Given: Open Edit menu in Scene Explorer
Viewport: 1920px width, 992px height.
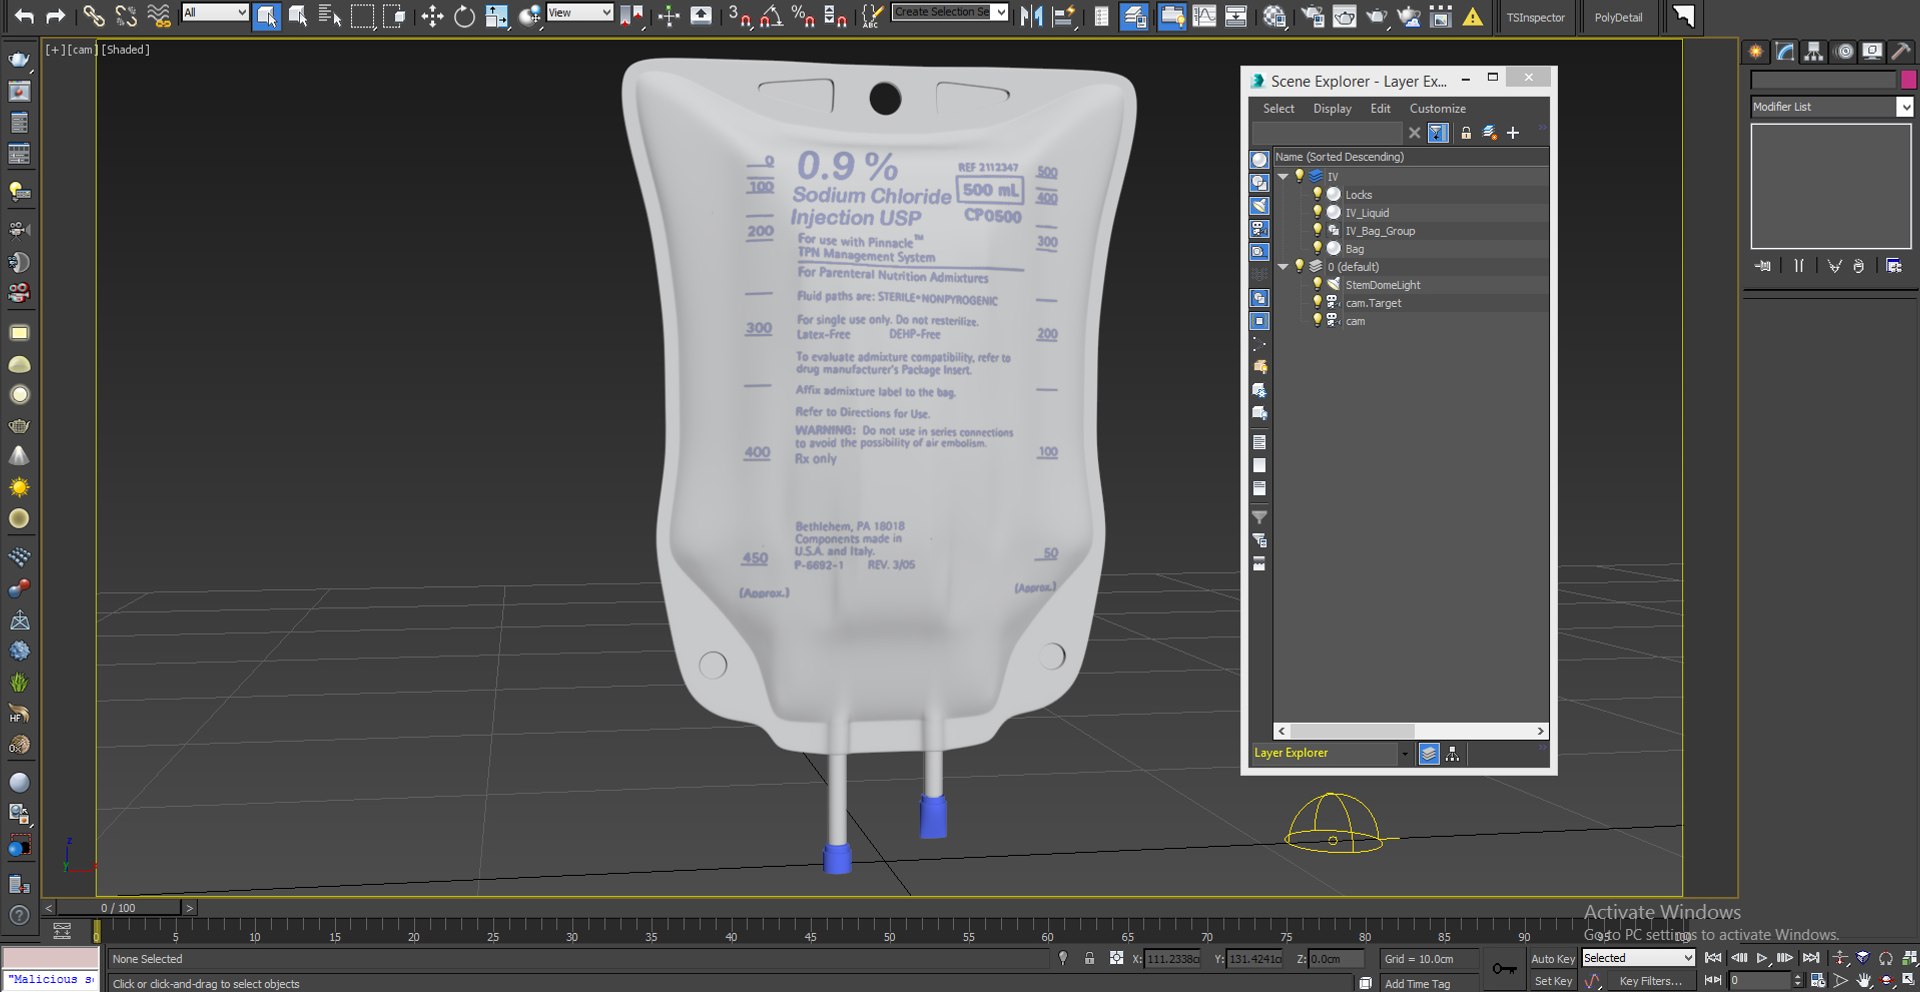Looking at the screenshot, I should [x=1380, y=108].
